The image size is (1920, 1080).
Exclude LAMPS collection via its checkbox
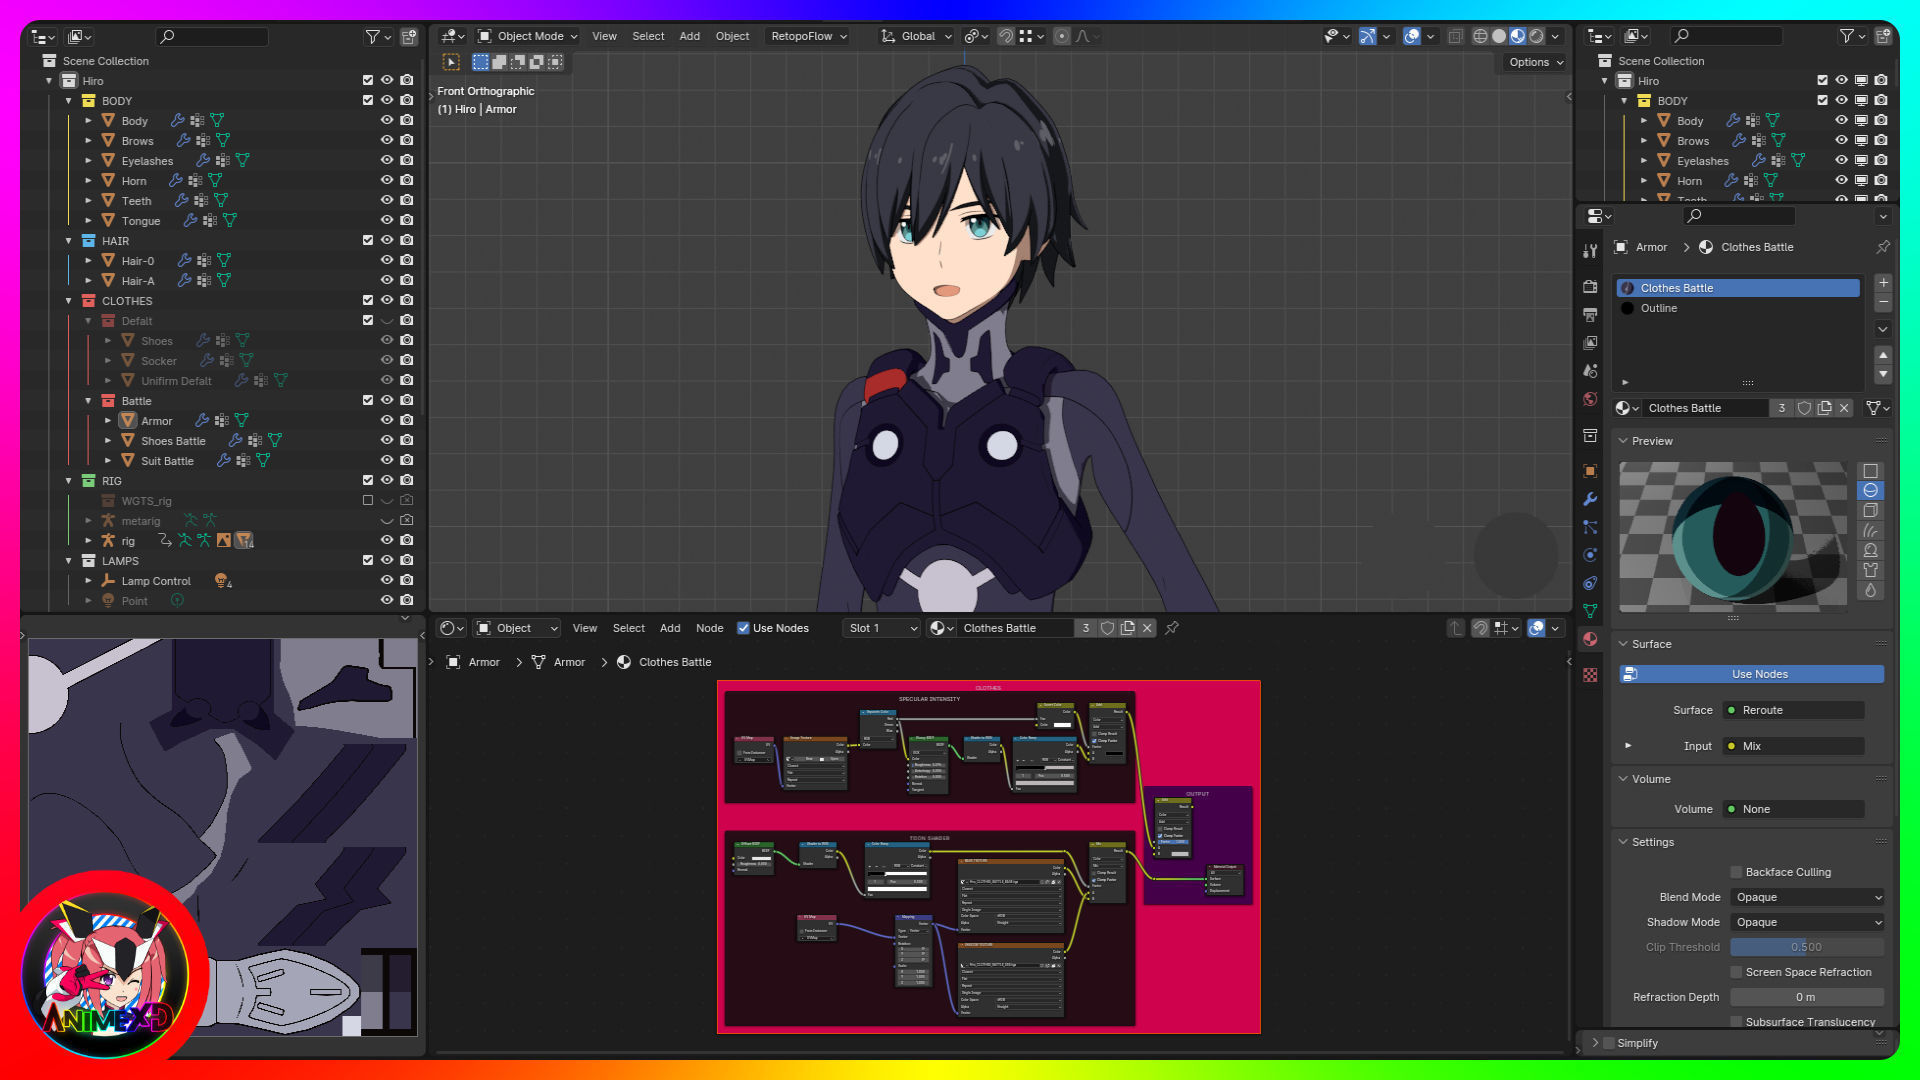(x=367, y=560)
